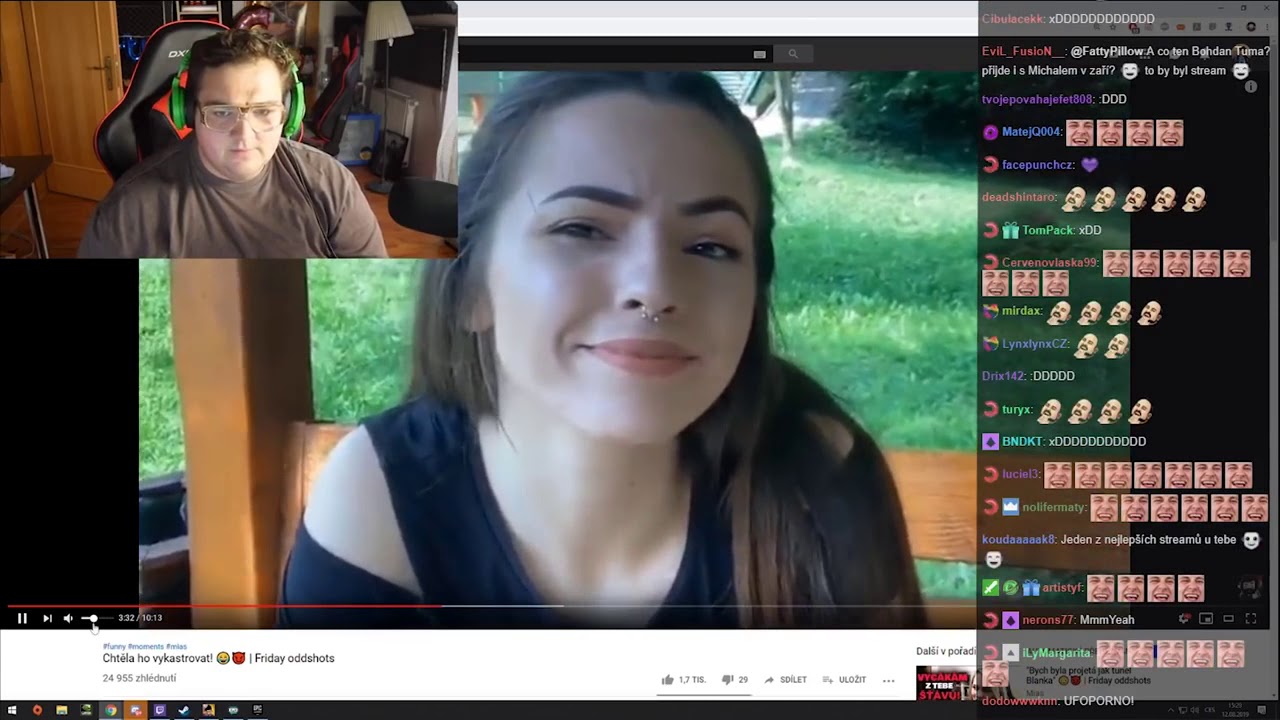The width and height of the screenshot is (1280, 720).
Task: Click the 3:32 / 10:13 time display
Action: coord(140,618)
